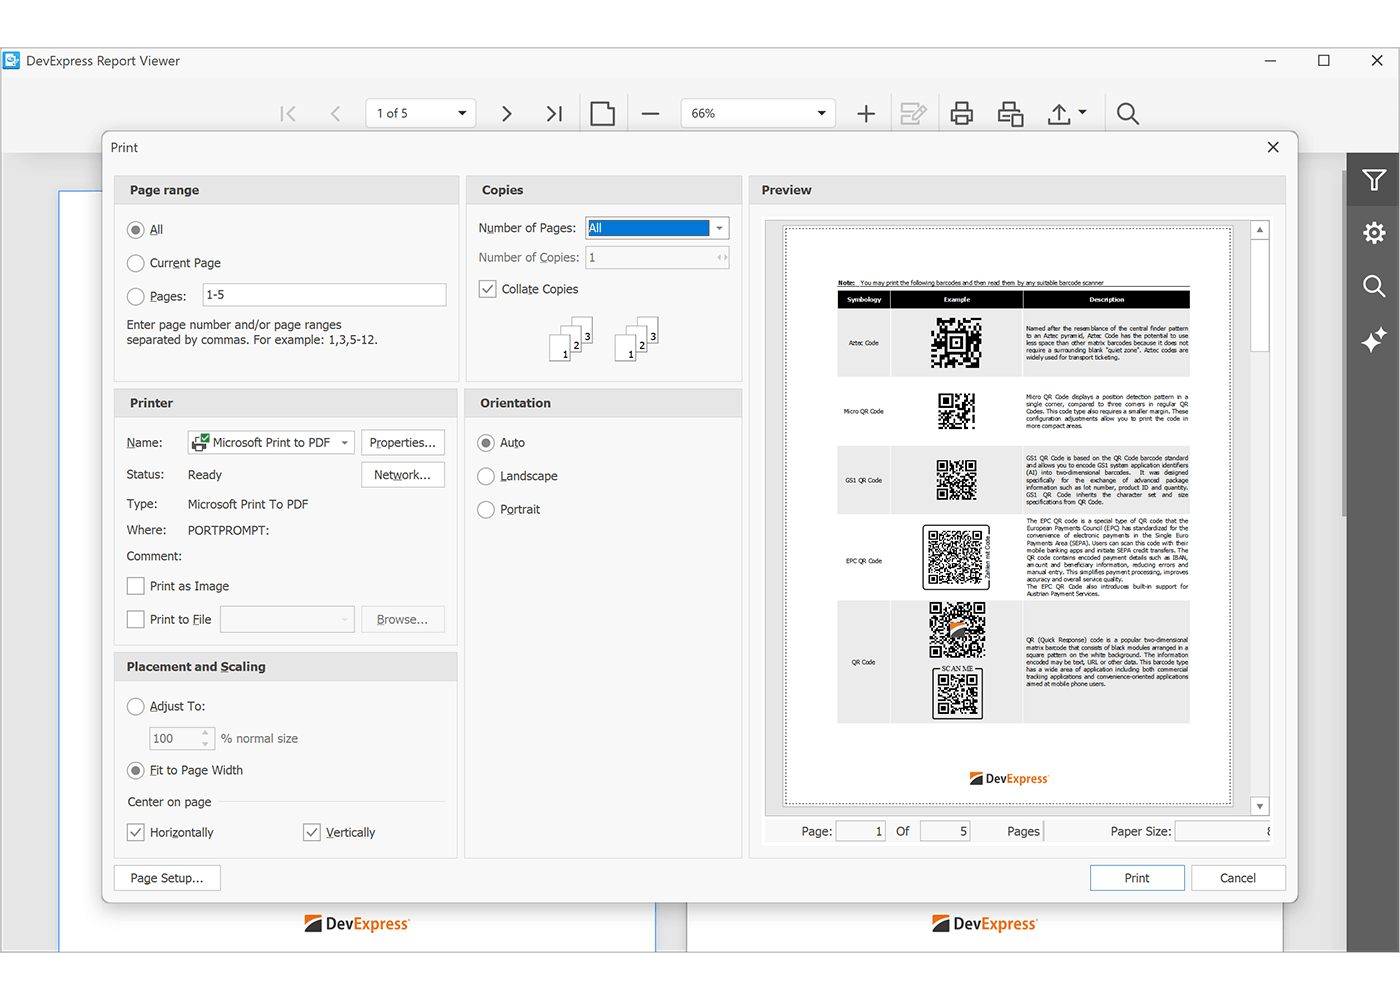The image size is (1400, 1000).
Task: Uncheck the Collate Copies checkbox
Action: (x=487, y=288)
